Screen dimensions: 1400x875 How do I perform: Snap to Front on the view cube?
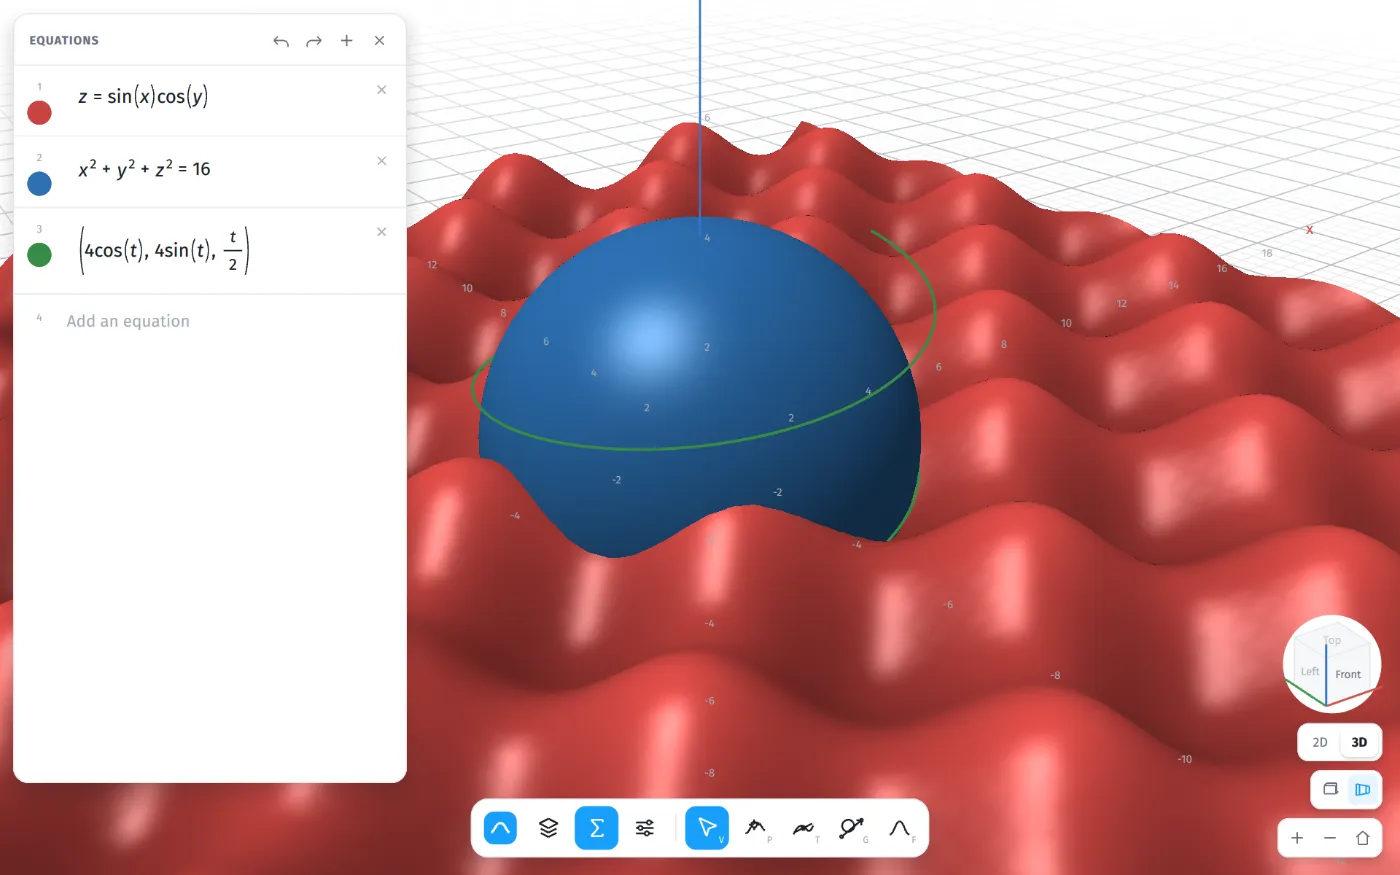tap(1348, 674)
